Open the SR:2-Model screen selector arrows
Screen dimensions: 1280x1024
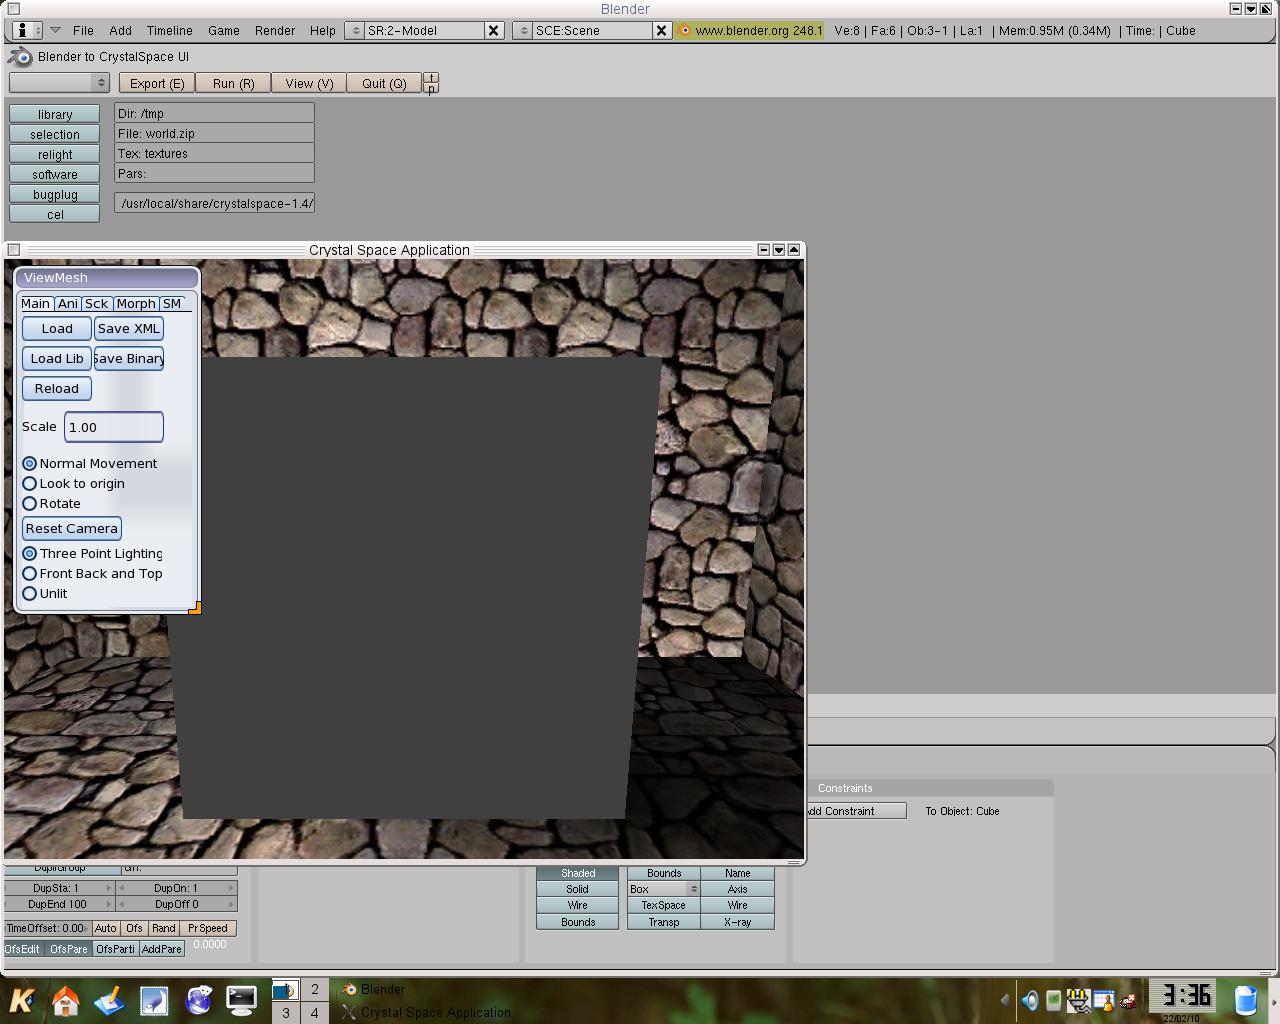tap(354, 31)
